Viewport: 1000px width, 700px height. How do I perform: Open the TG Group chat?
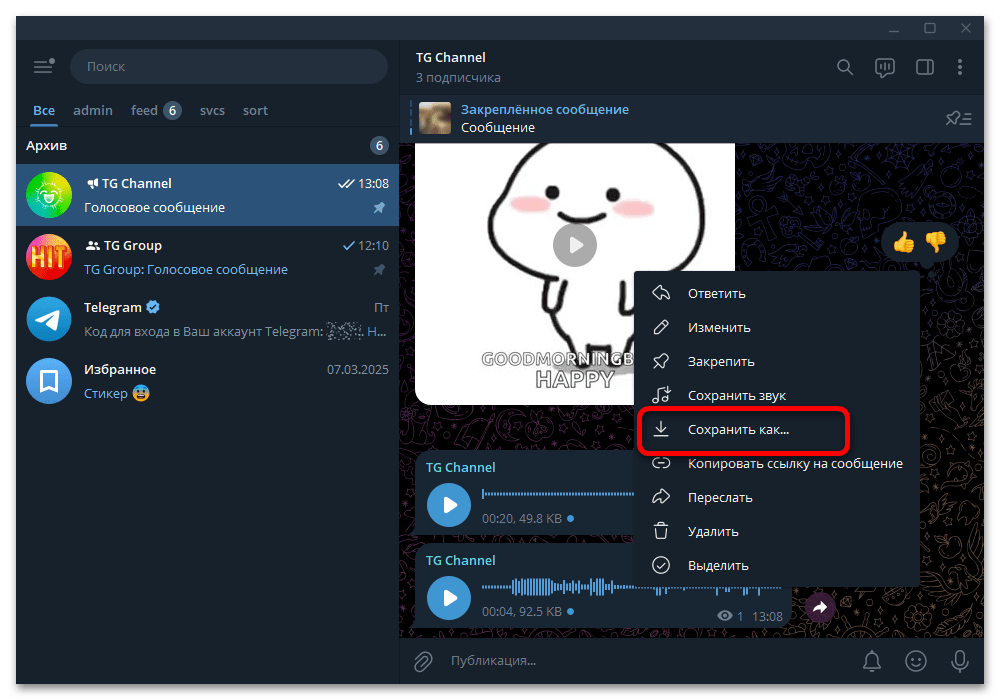[207, 258]
